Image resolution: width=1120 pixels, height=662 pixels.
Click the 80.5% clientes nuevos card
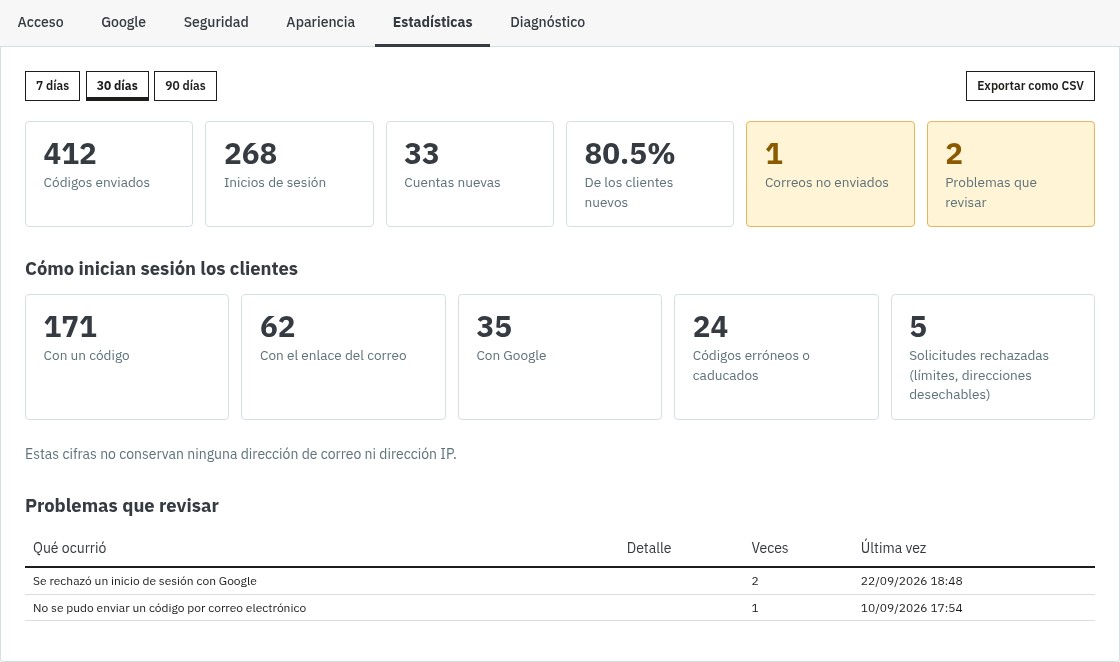tap(649, 174)
